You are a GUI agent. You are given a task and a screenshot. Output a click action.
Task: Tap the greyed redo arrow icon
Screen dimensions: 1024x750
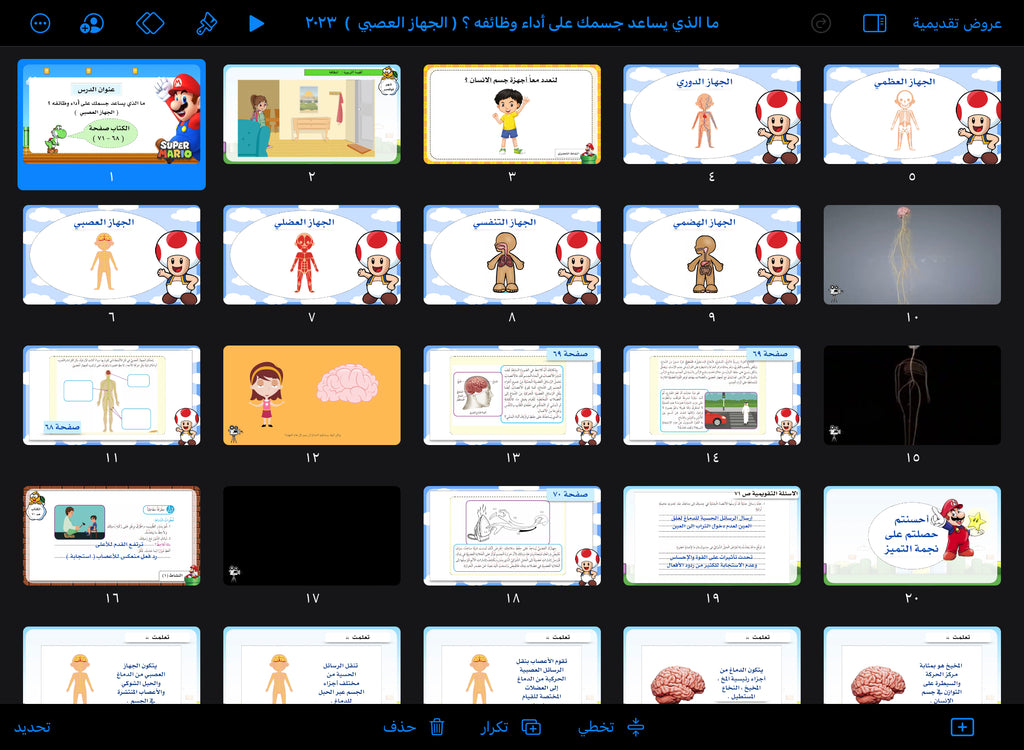pos(821,24)
